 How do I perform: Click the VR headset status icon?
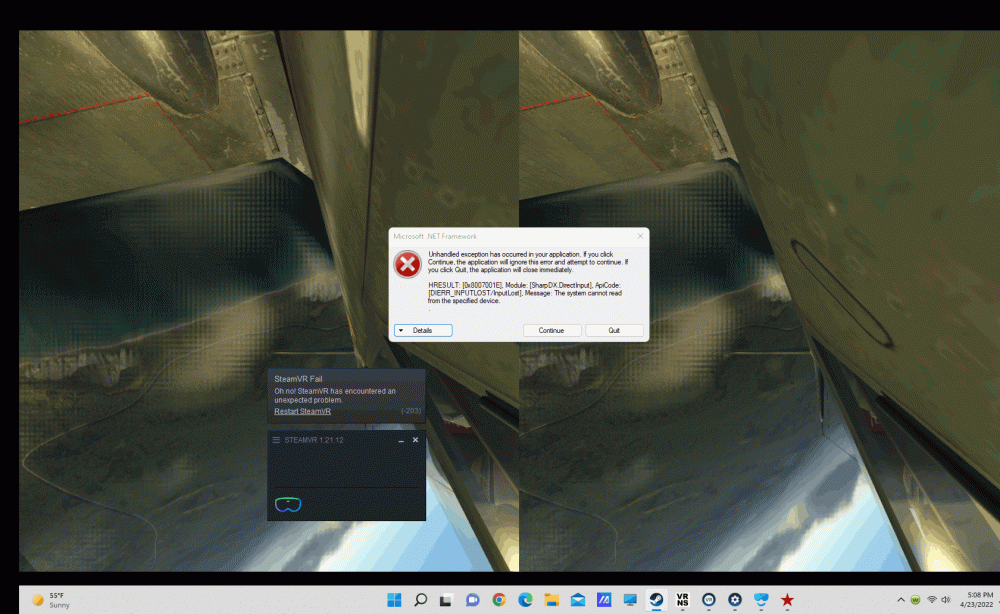coord(290,503)
